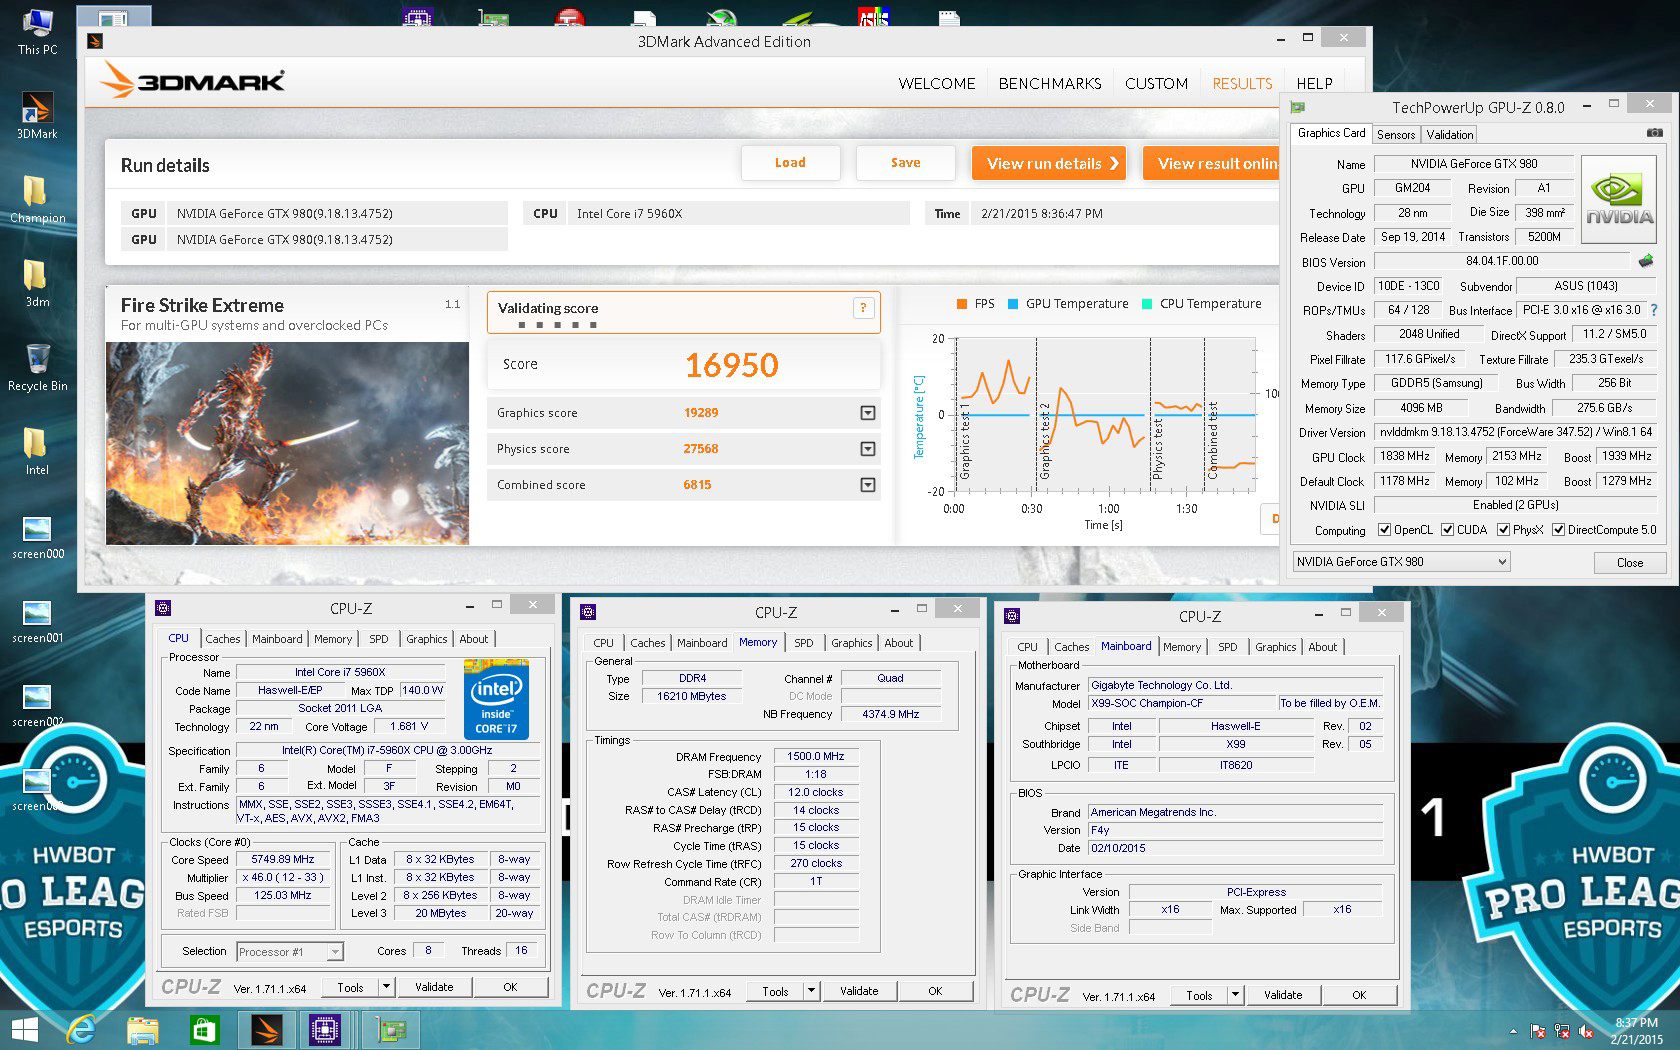The image size is (1680, 1050).
Task: Select the RESULTS tab in 3DMark
Action: (x=1242, y=84)
